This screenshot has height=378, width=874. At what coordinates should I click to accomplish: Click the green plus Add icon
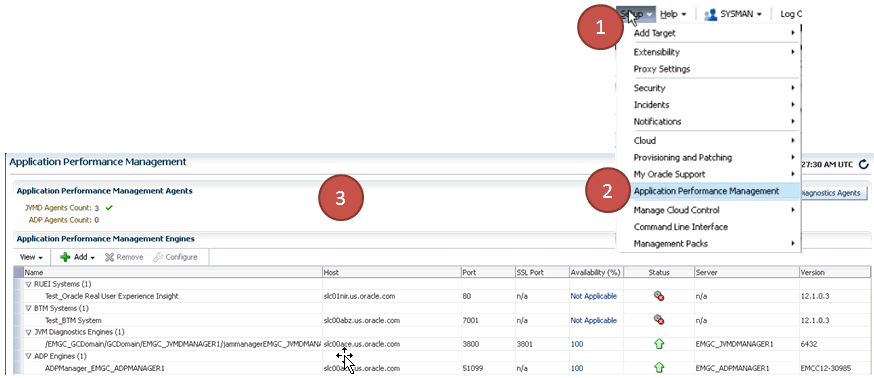(65, 257)
